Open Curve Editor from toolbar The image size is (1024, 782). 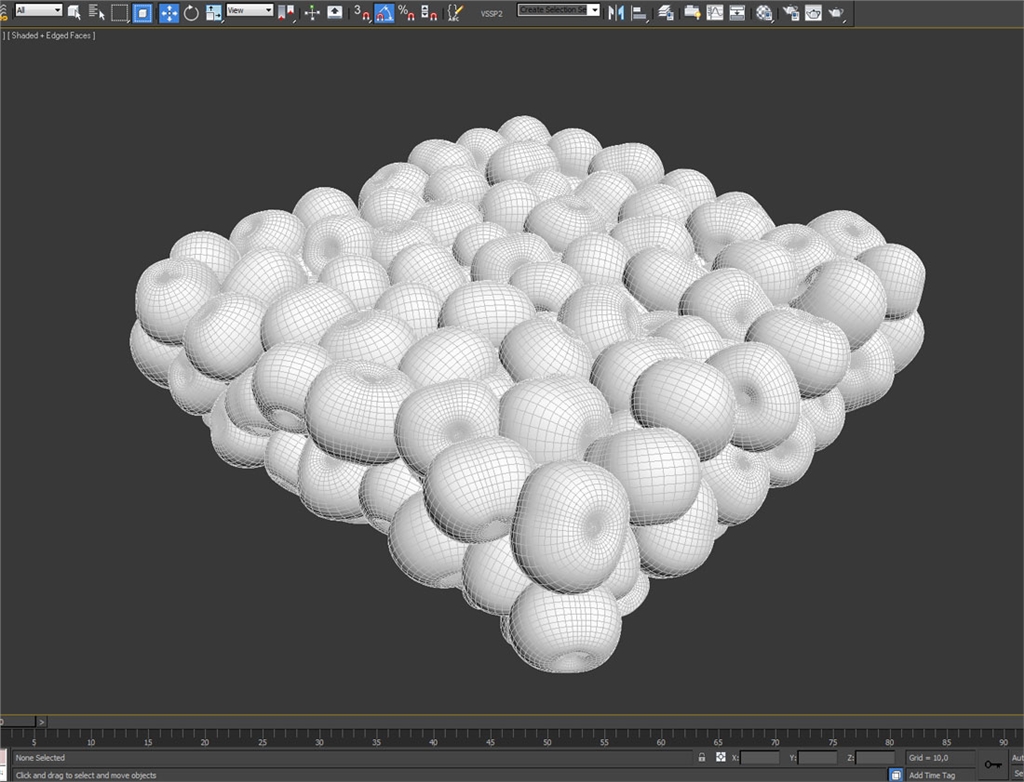[715, 13]
